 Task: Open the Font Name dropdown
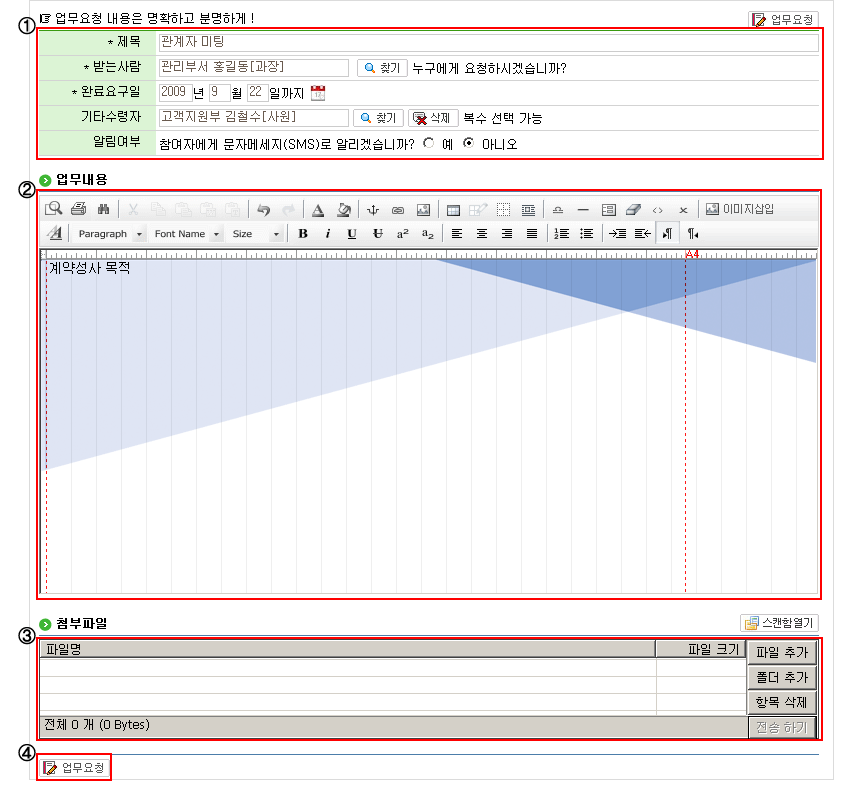pyautogui.click(x=186, y=234)
